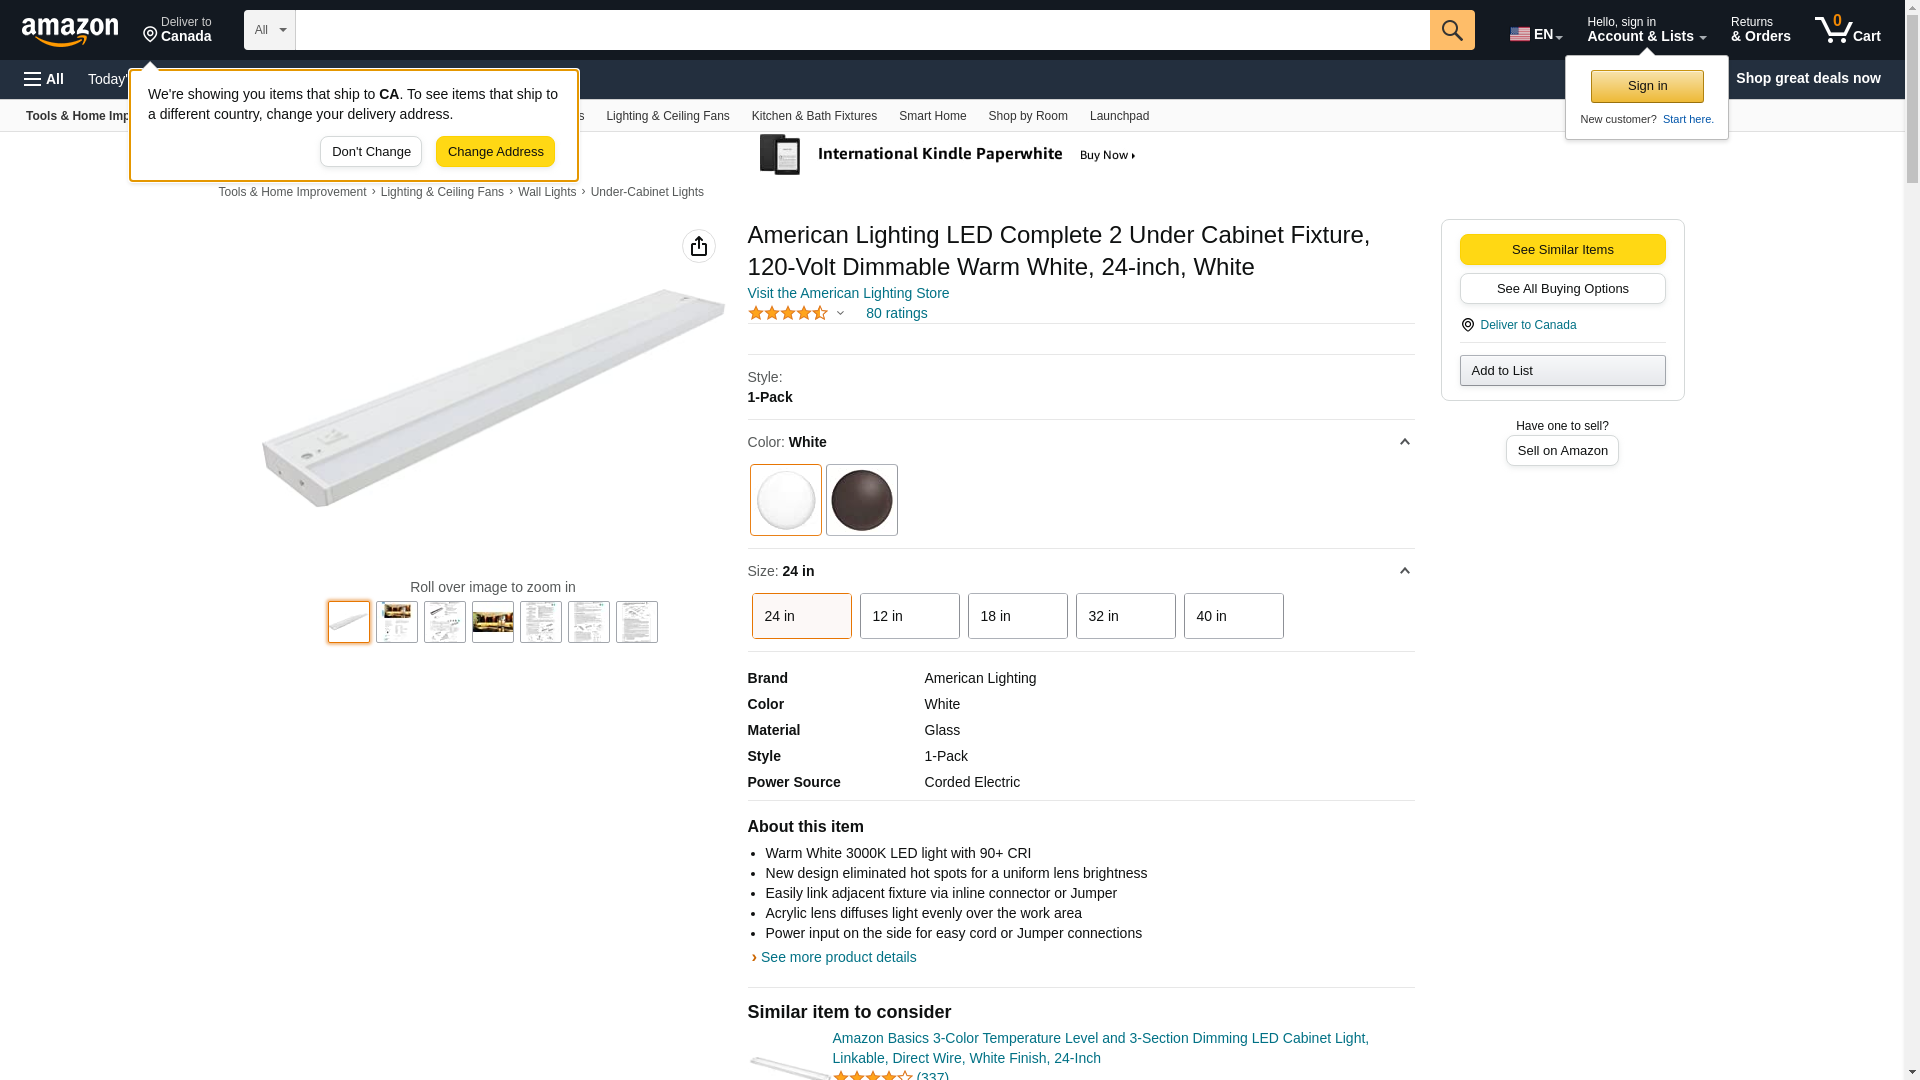This screenshot has width=1920, height=1080.
Task: Open the shopping cart
Action: click(x=1847, y=30)
